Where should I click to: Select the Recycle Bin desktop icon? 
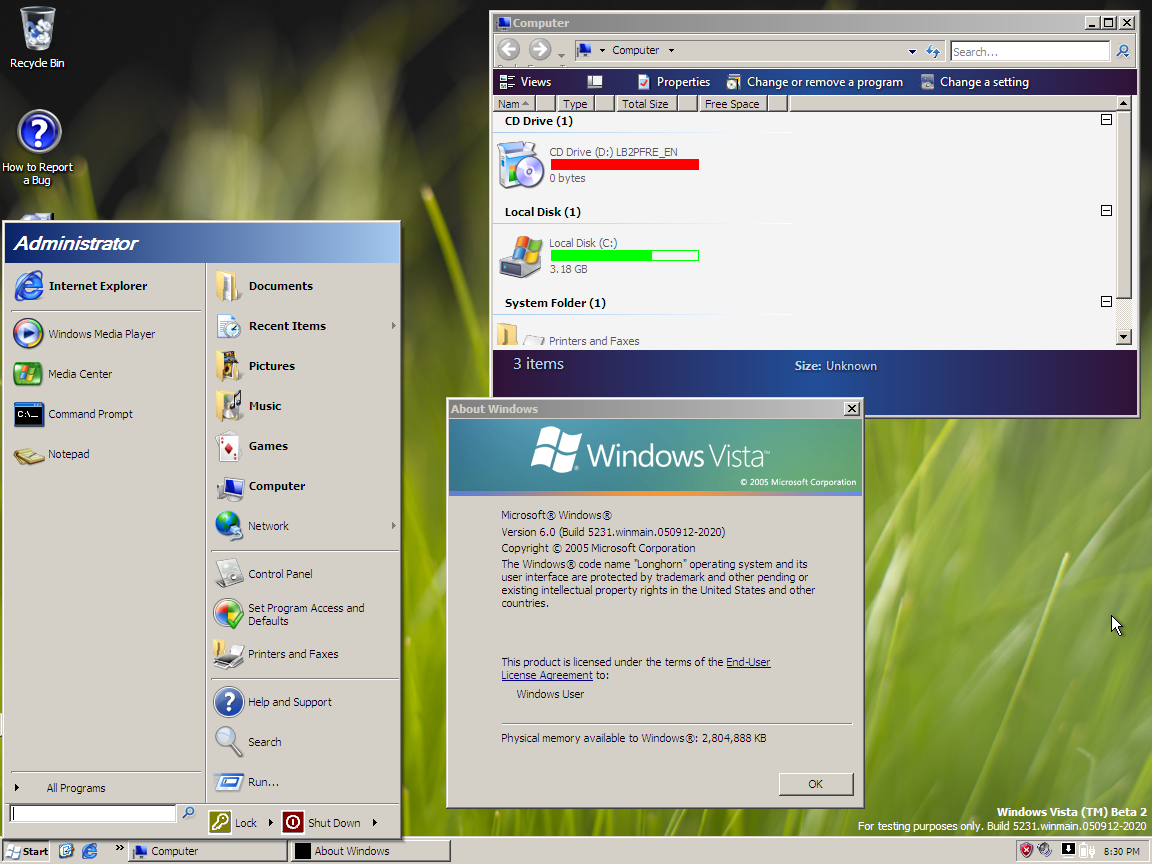point(37,37)
